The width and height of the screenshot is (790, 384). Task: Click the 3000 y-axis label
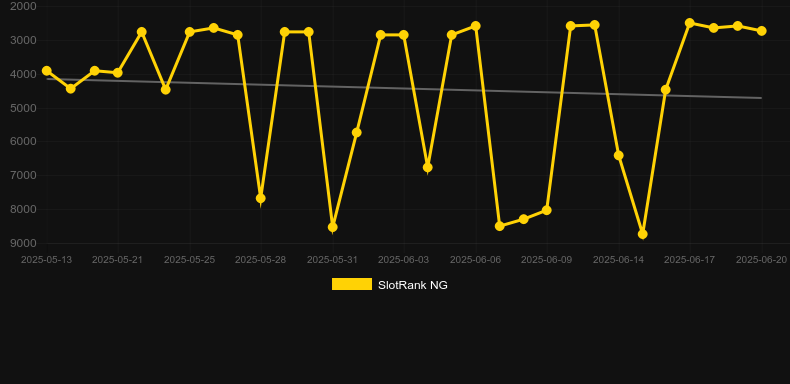click(x=23, y=40)
